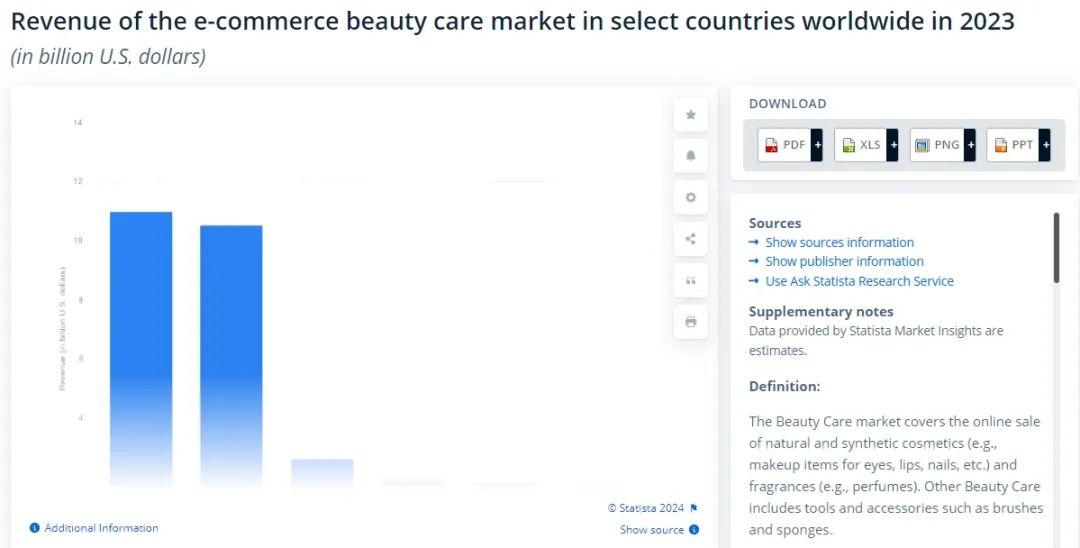1080x548 pixels.
Task: Download the chart as PNG
Action: 937,145
